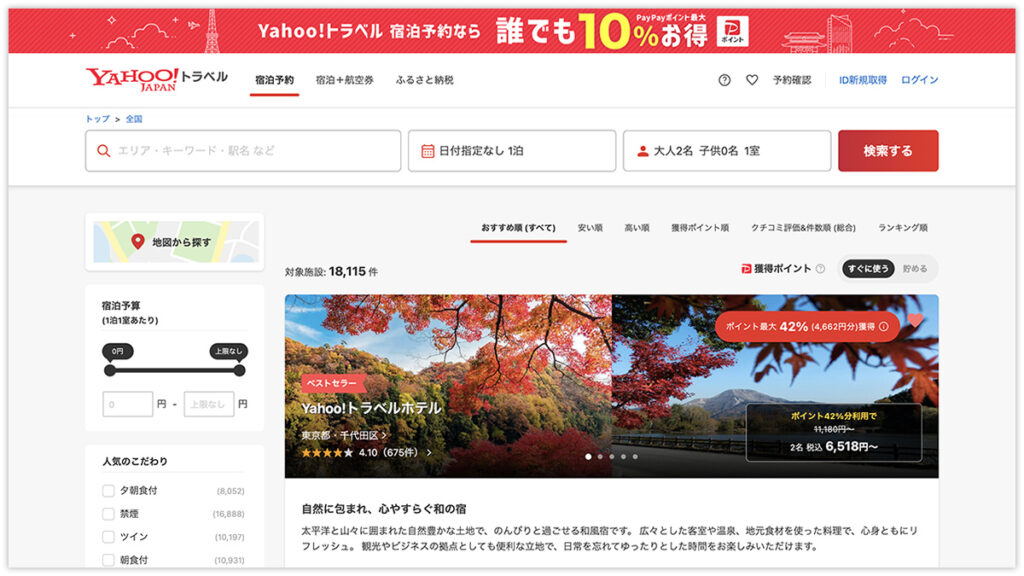Viewport: 1024px width, 576px height.
Task: Open guest selector 大人2名 子供0名 1室
Action: click(726, 151)
